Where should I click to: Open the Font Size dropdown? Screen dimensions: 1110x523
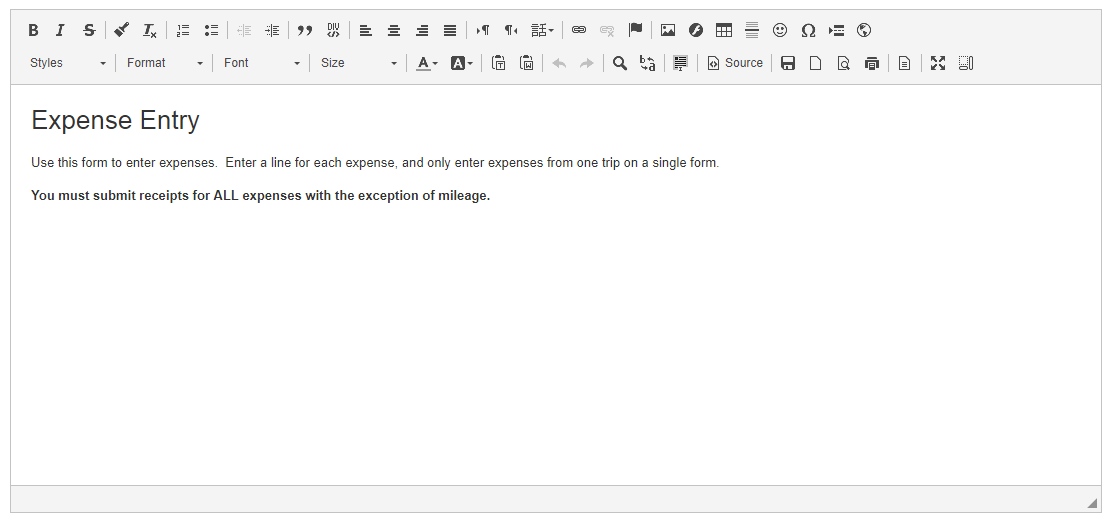coord(358,63)
